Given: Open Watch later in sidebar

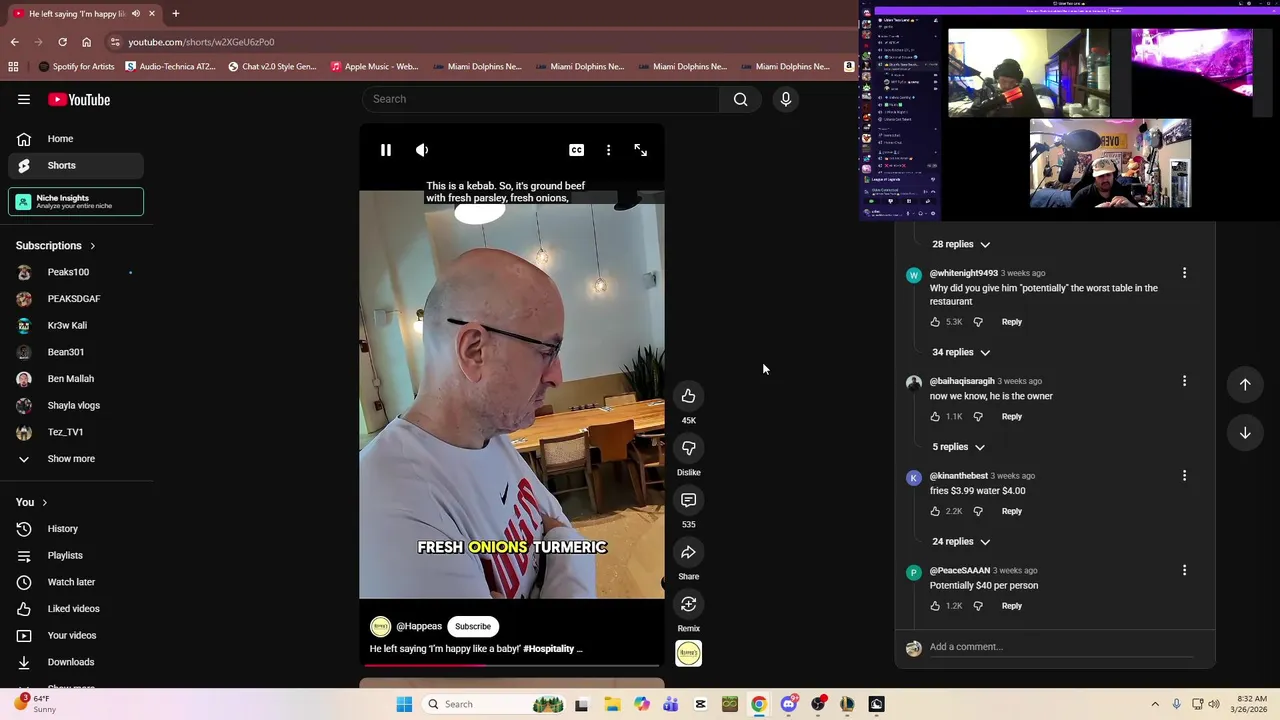Looking at the screenshot, I should [x=76, y=582].
